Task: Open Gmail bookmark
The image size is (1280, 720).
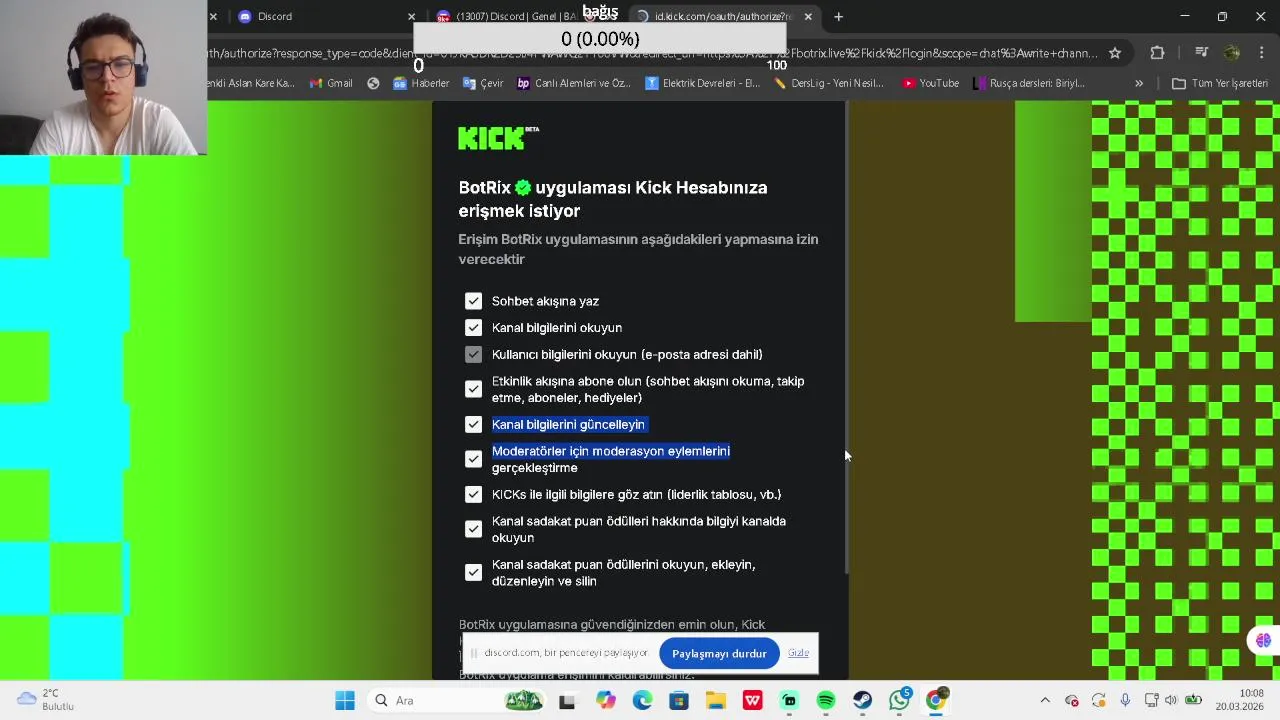Action: pos(331,83)
